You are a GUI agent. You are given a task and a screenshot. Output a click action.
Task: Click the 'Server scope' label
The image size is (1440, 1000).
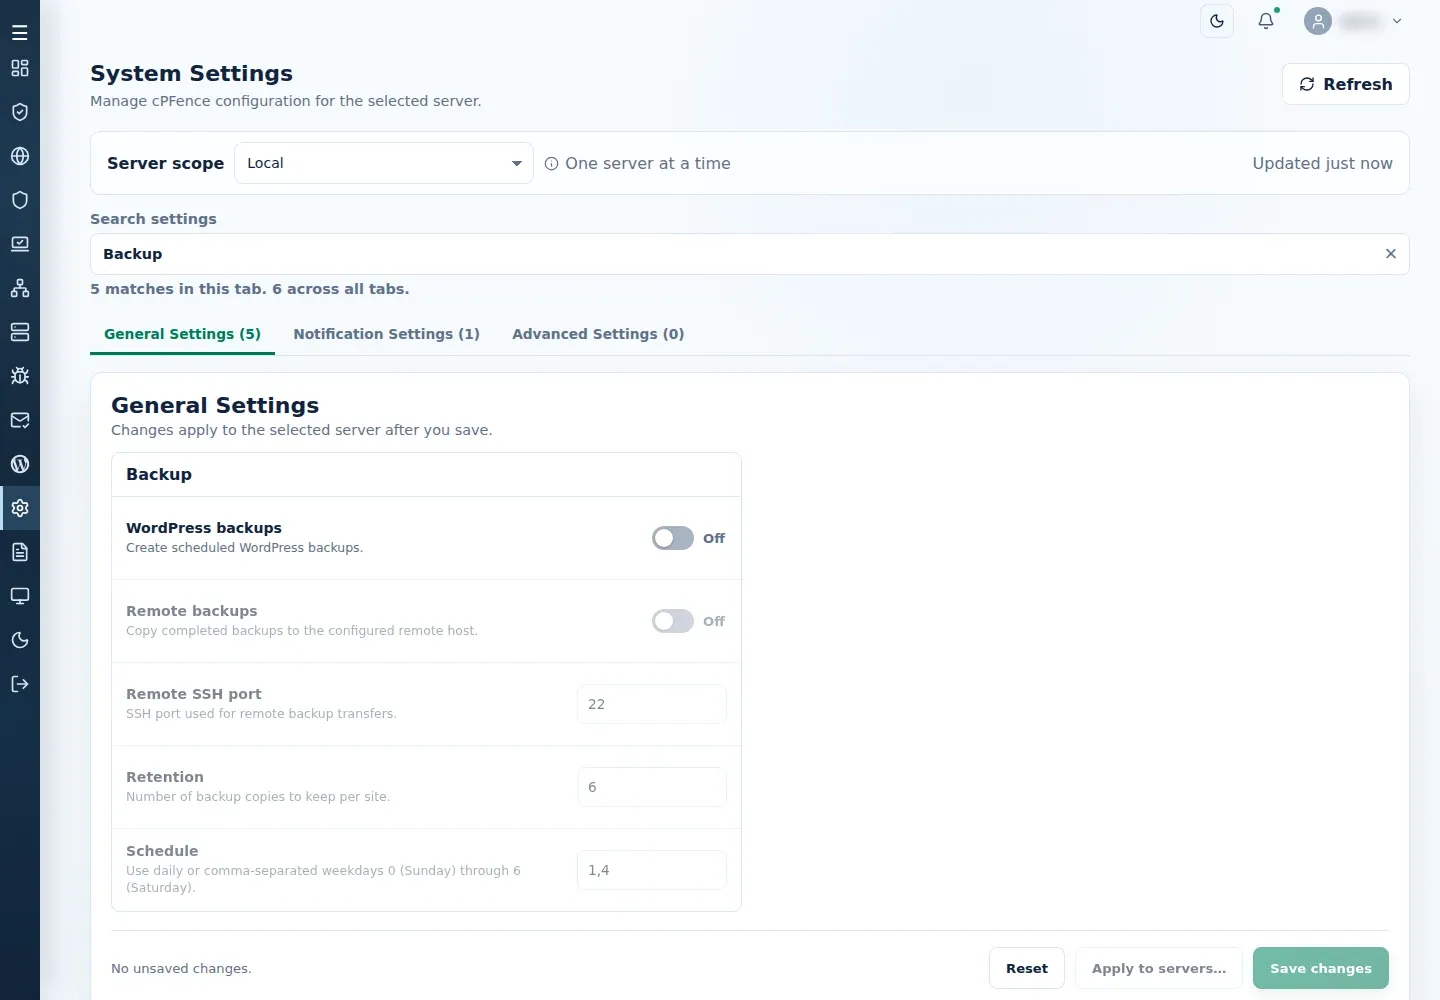165,163
